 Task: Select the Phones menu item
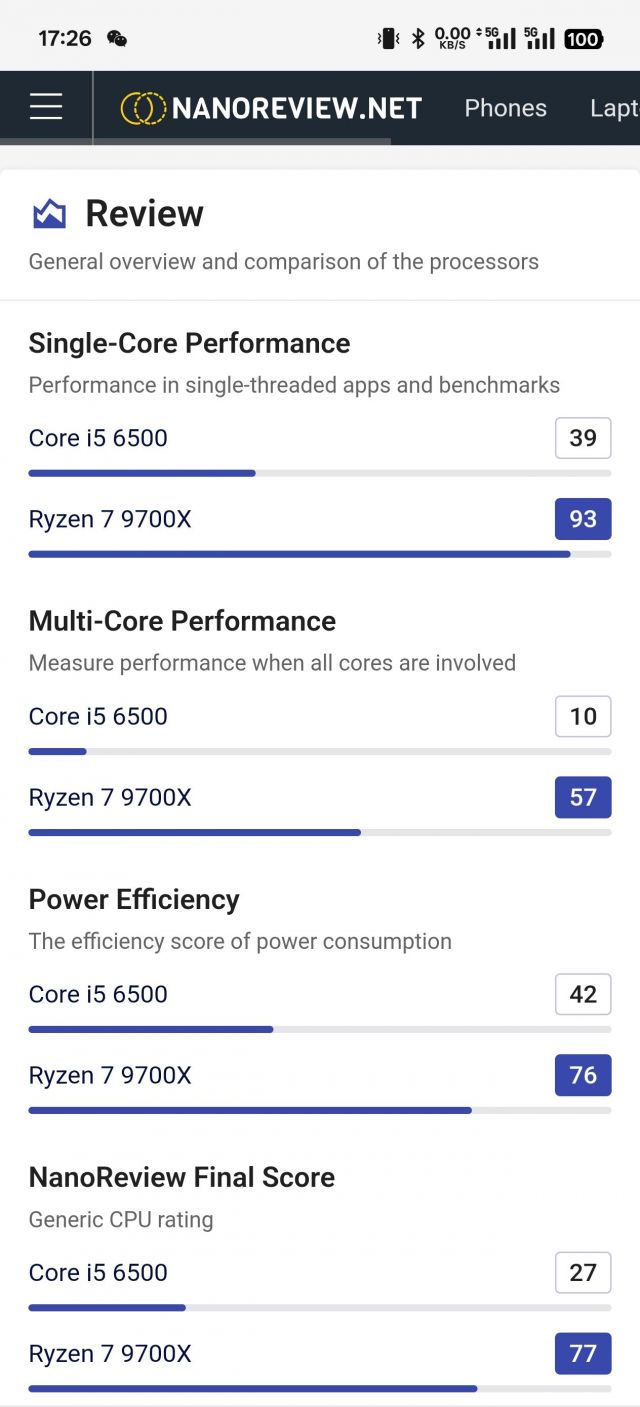pos(505,108)
